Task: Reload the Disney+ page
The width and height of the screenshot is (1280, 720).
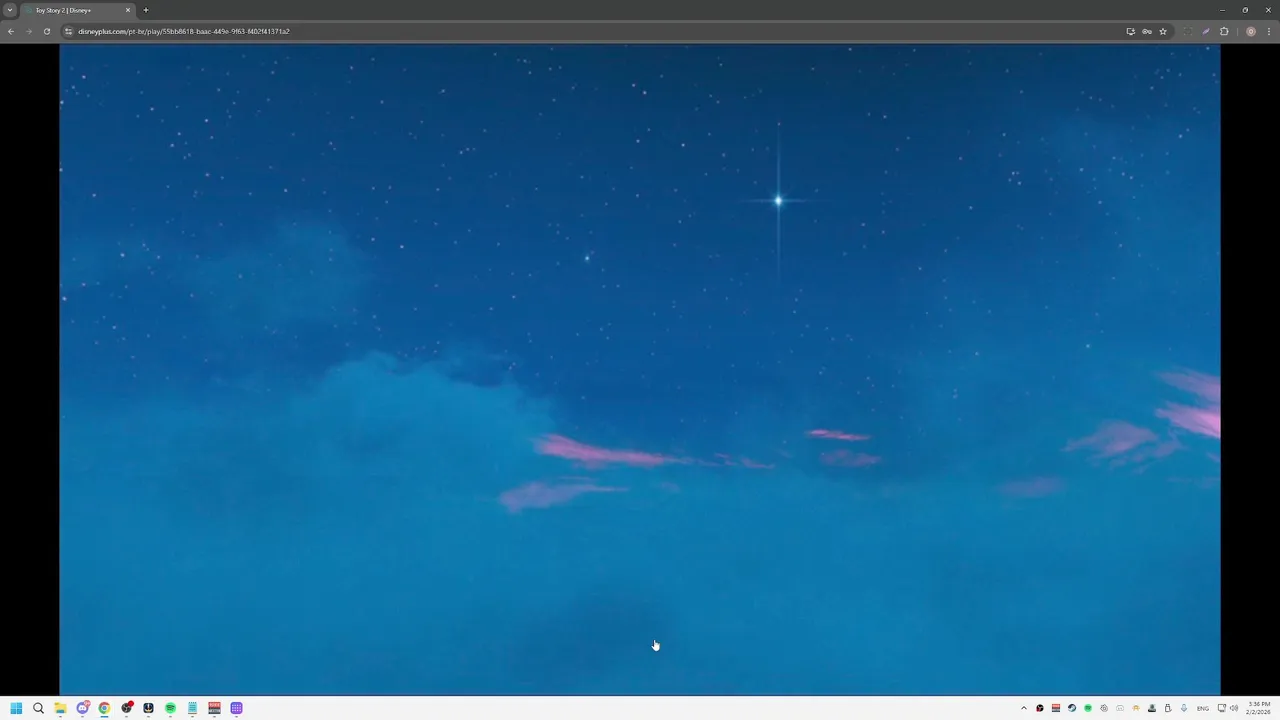Action: point(46,31)
